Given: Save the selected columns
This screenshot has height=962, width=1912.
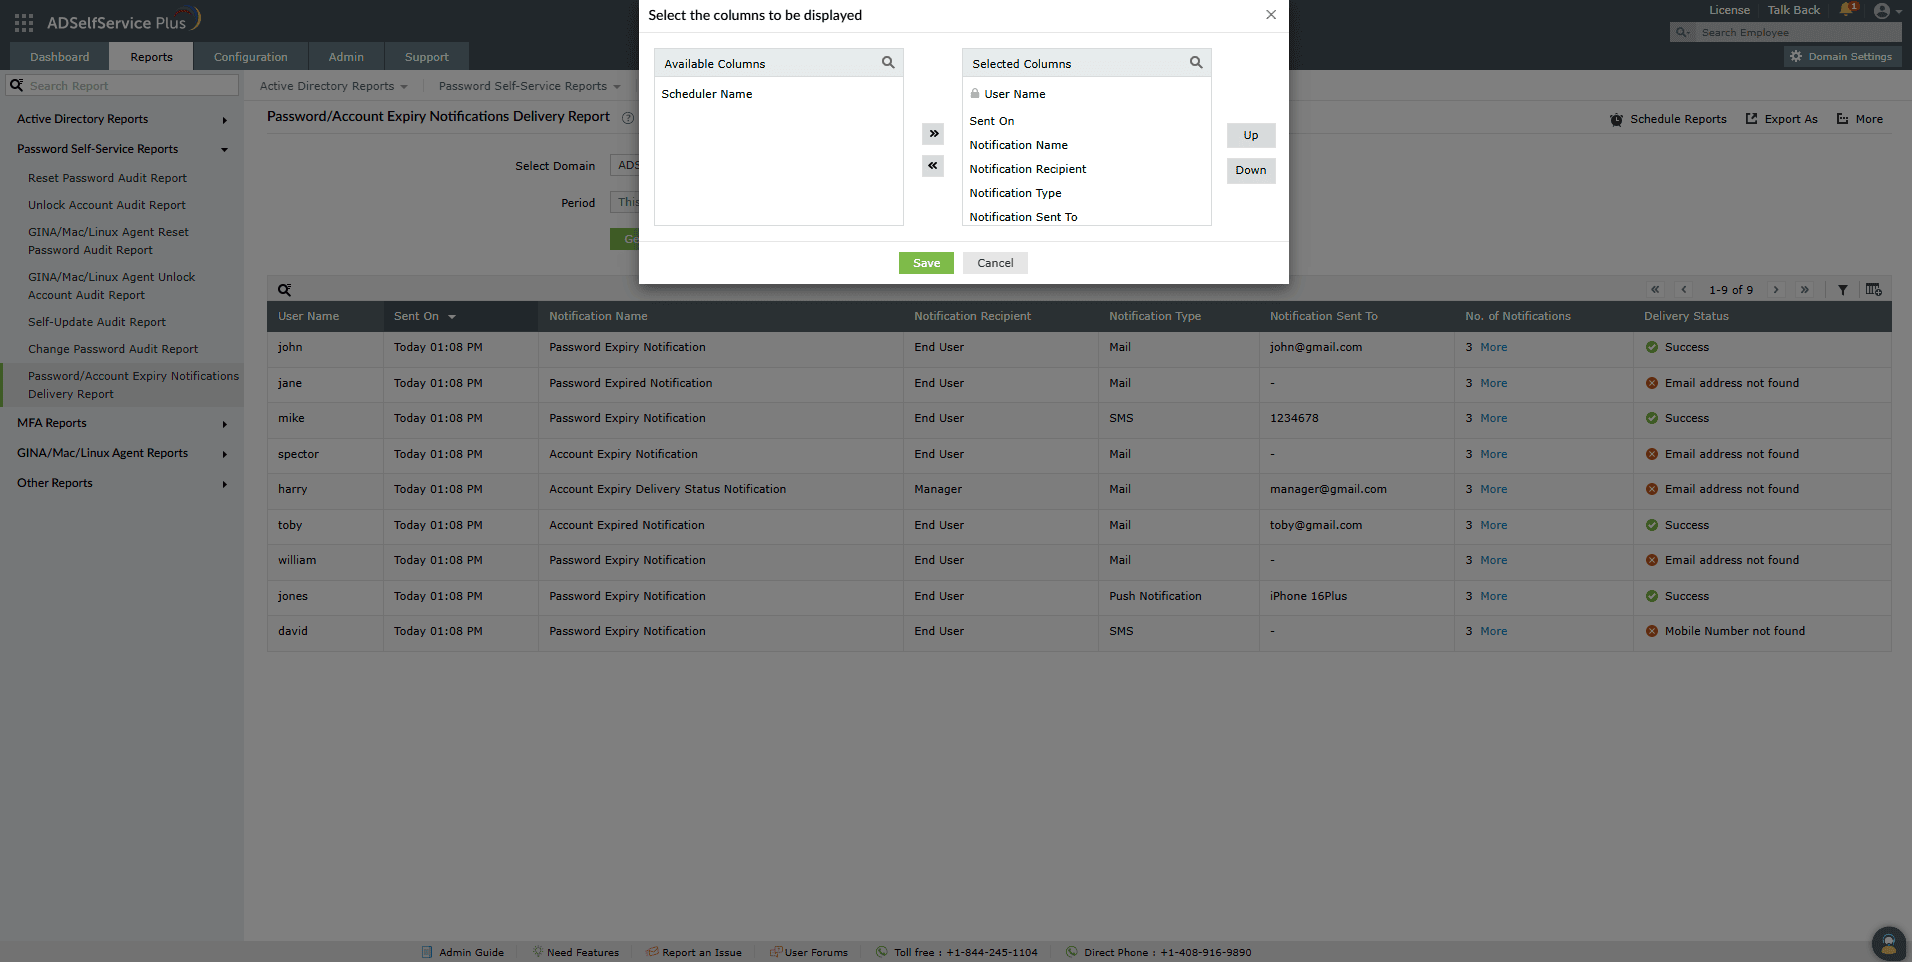Looking at the screenshot, I should [x=925, y=262].
